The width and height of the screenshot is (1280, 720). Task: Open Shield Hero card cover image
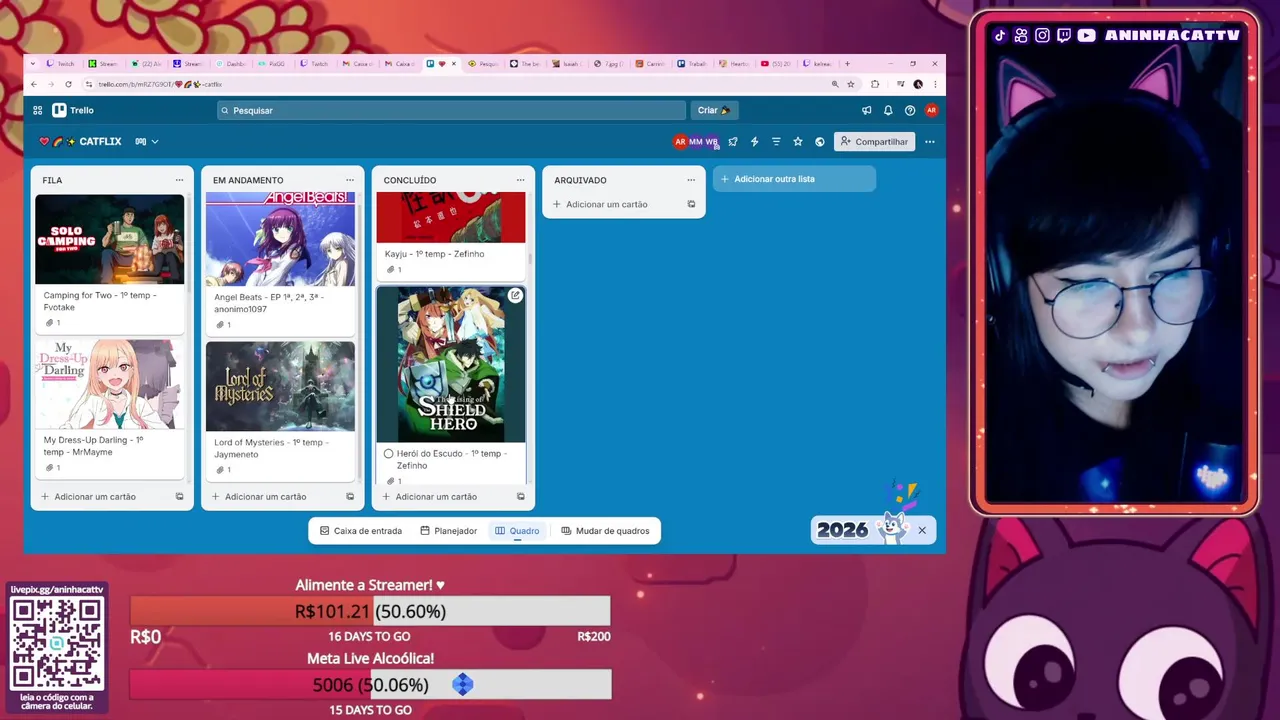[451, 365]
